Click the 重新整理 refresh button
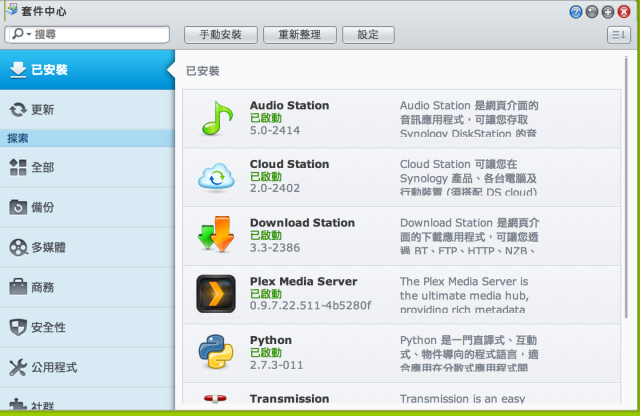This screenshot has width=640, height=416. click(x=300, y=35)
